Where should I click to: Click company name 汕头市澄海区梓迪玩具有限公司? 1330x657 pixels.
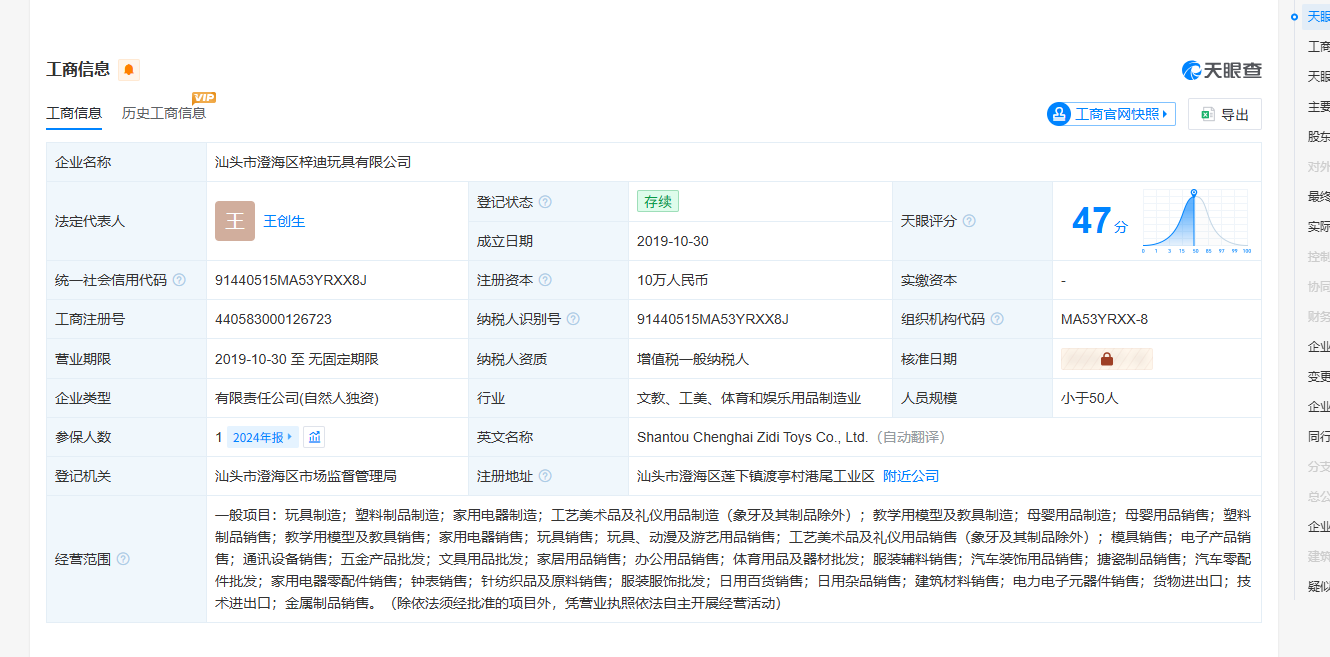[x=313, y=162]
